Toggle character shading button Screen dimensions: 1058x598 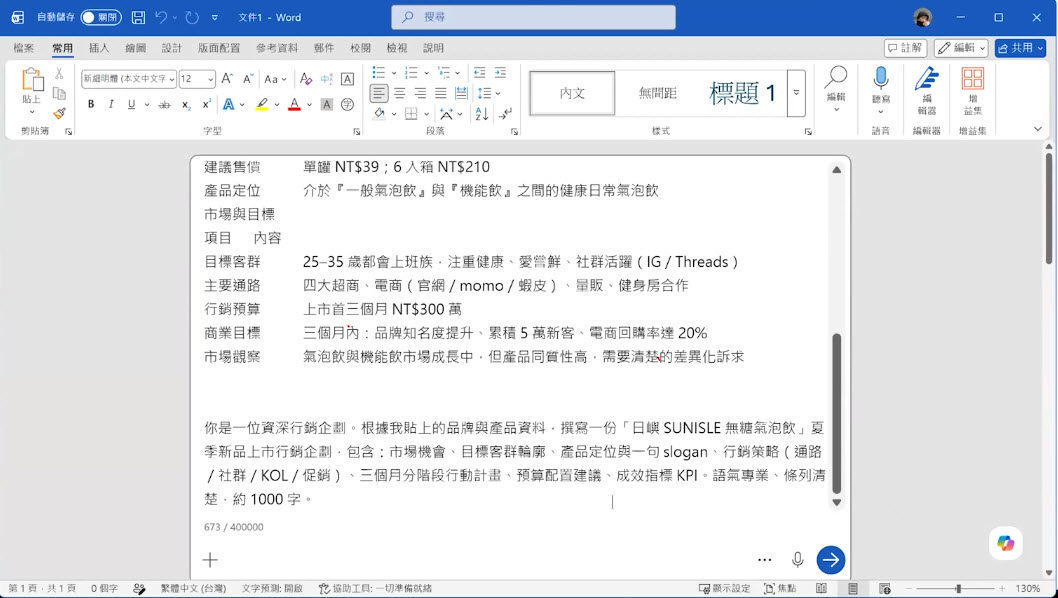click(327, 105)
